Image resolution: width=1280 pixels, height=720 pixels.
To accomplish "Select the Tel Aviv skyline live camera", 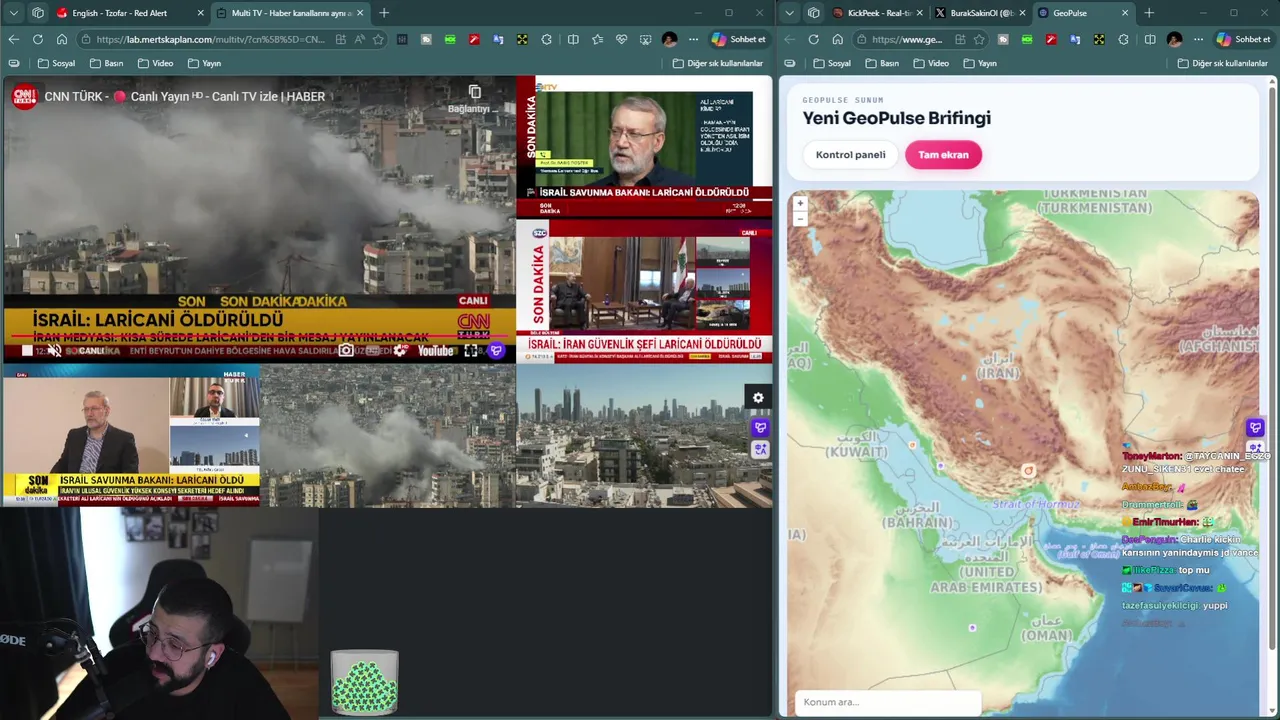I will point(644,436).
